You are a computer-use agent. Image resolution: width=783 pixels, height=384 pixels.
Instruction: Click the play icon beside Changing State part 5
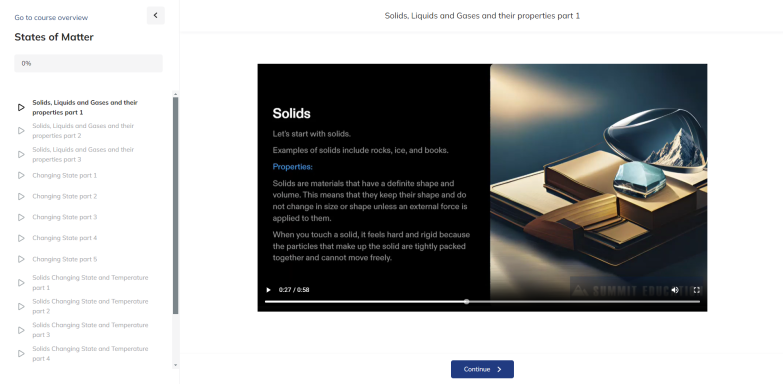tap(21, 259)
